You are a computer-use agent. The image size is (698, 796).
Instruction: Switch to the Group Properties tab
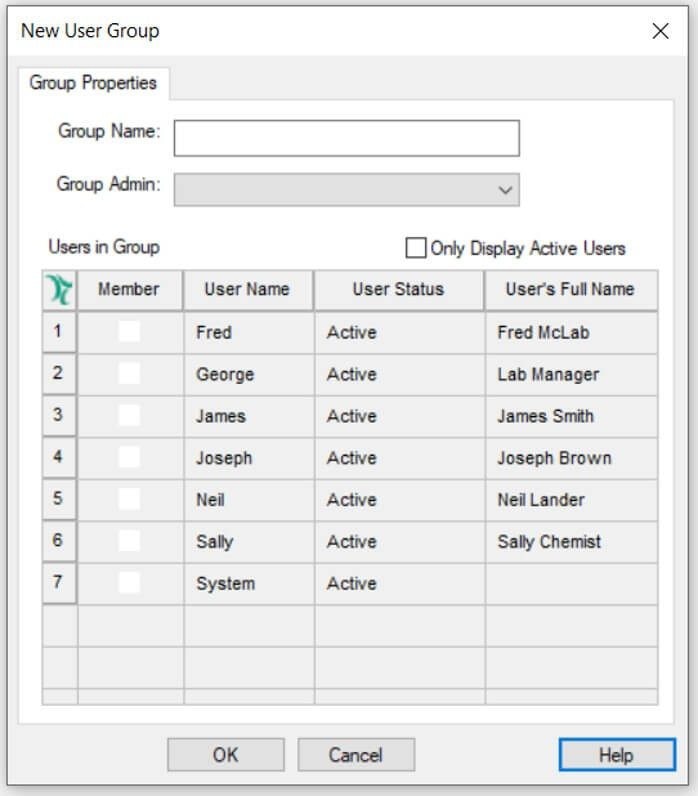point(93,83)
